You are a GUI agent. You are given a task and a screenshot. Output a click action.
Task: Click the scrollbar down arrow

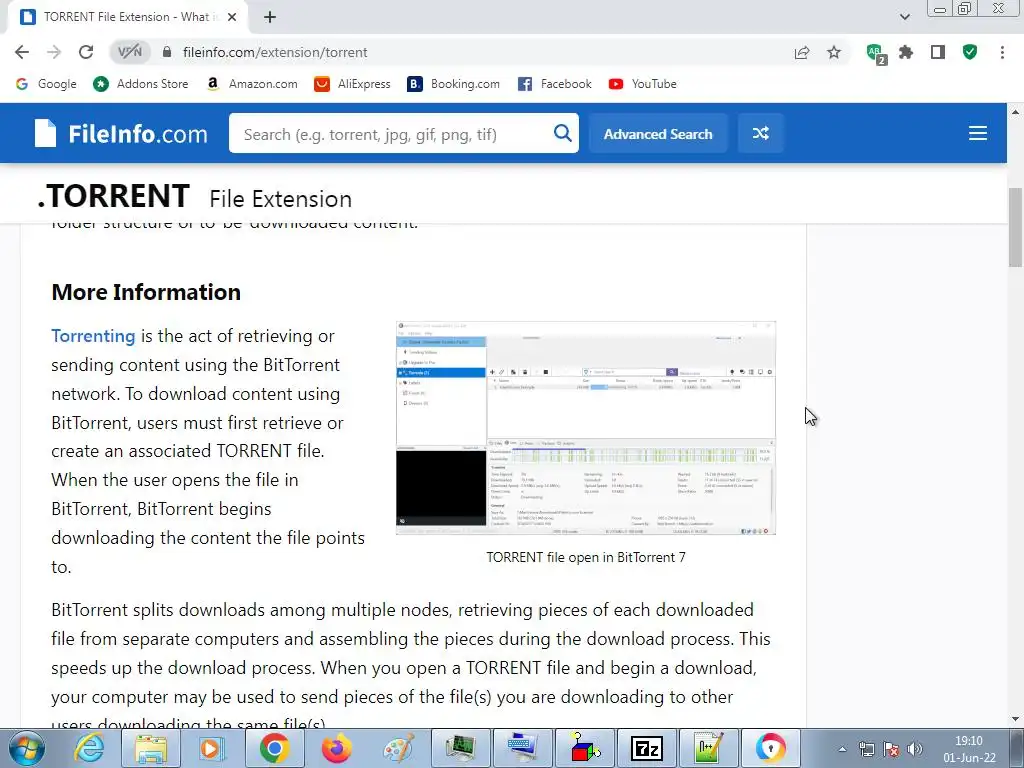pyautogui.click(x=1015, y=719)
